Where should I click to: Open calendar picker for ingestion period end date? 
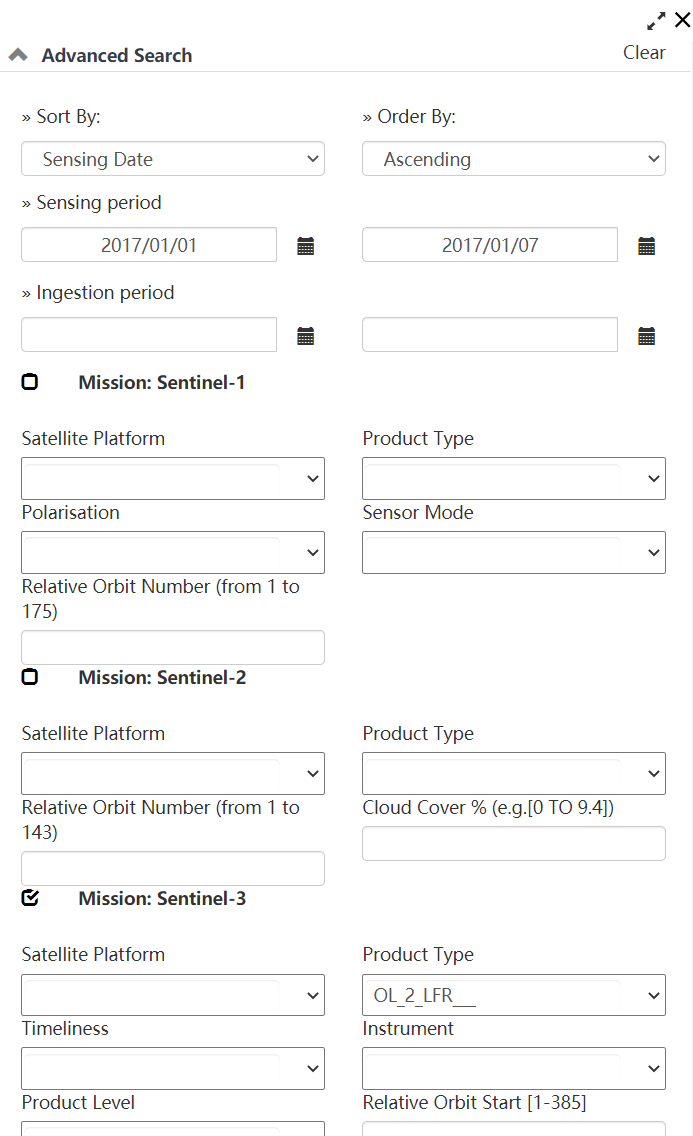pyautogui.click(x=646, y=335)
